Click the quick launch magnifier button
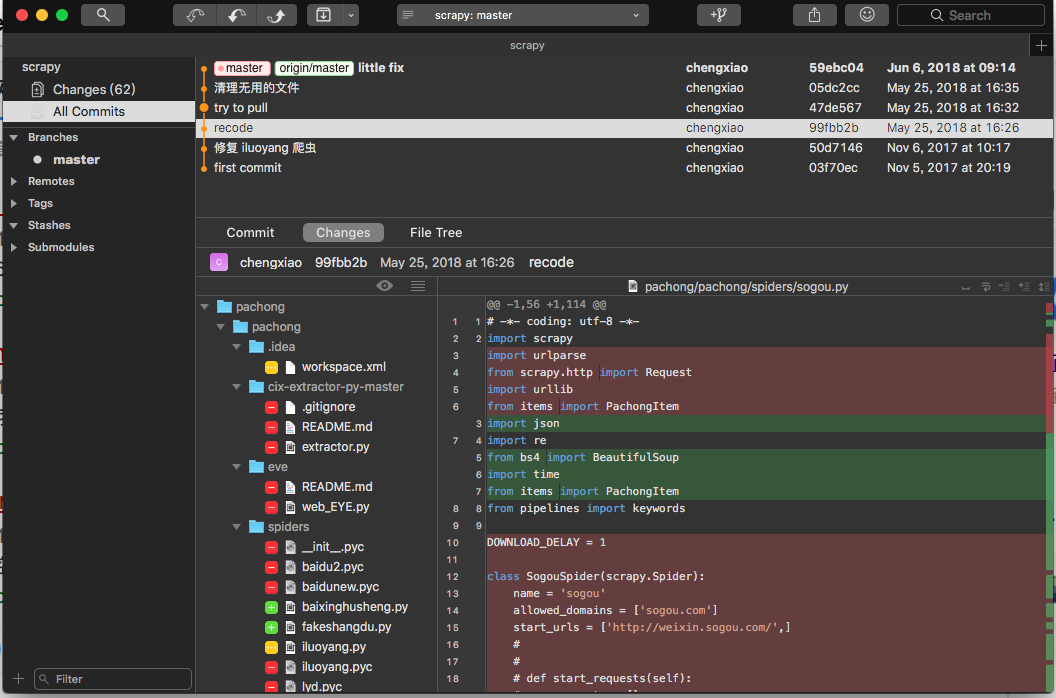 coord(103,15)
